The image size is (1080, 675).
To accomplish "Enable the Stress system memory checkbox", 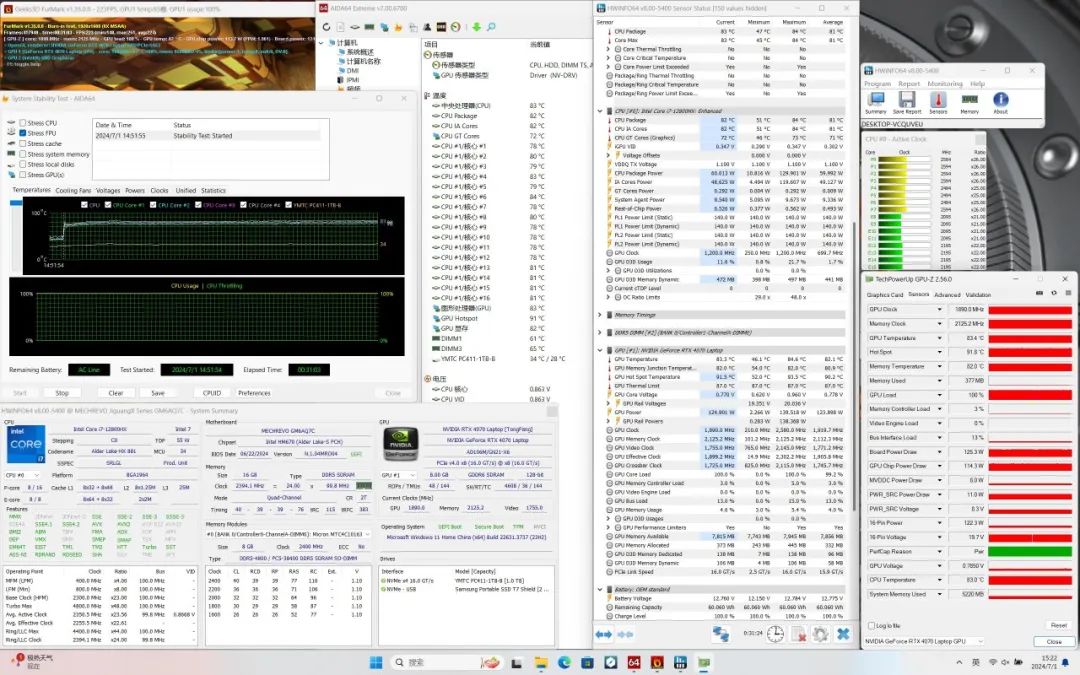I will click(23, 154).
